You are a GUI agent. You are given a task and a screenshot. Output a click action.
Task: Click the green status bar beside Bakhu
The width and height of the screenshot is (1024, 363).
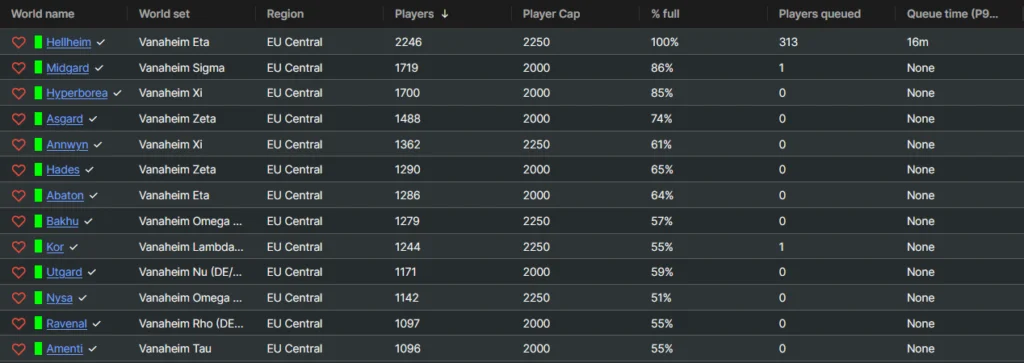pyautogui.click(x=39, y=221)
